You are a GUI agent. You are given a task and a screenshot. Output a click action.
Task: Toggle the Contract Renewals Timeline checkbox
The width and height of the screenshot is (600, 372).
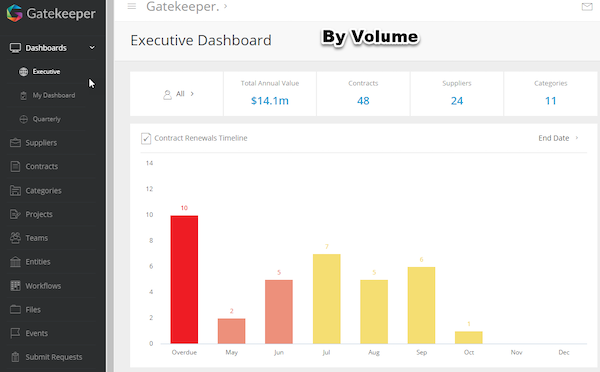pyautogui.click(x=146, y=138)
